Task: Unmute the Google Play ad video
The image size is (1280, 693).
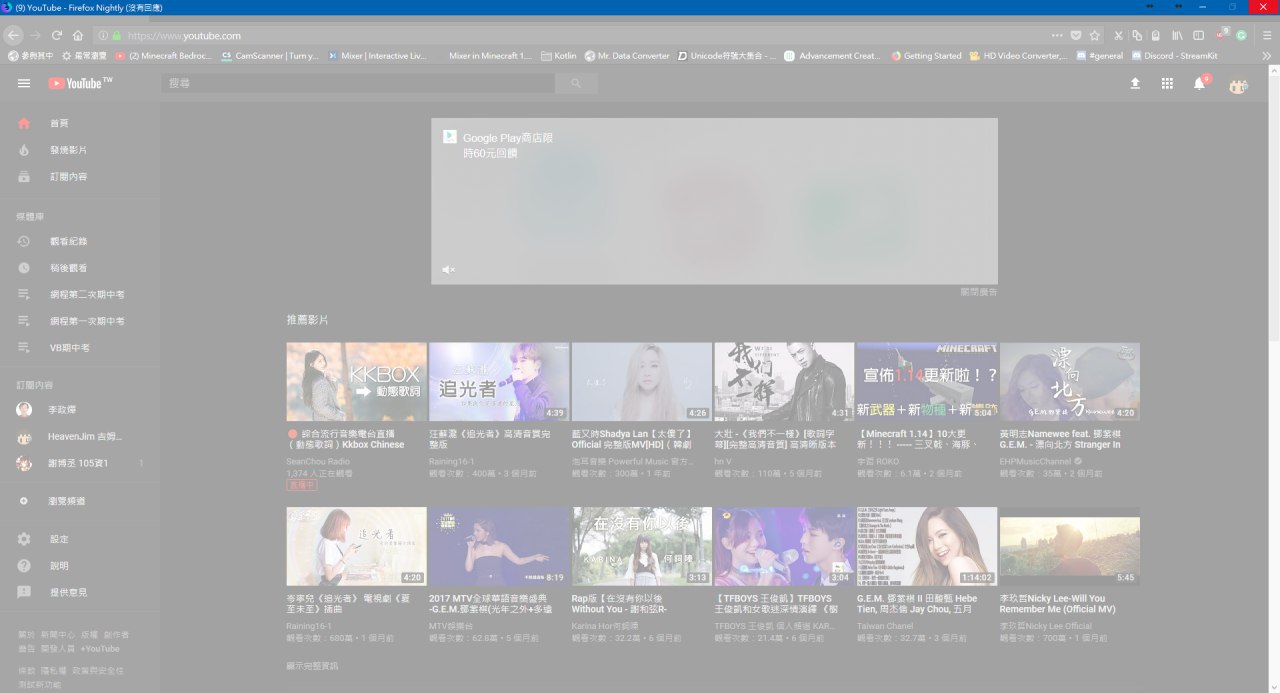Action: tap(449, 270)
